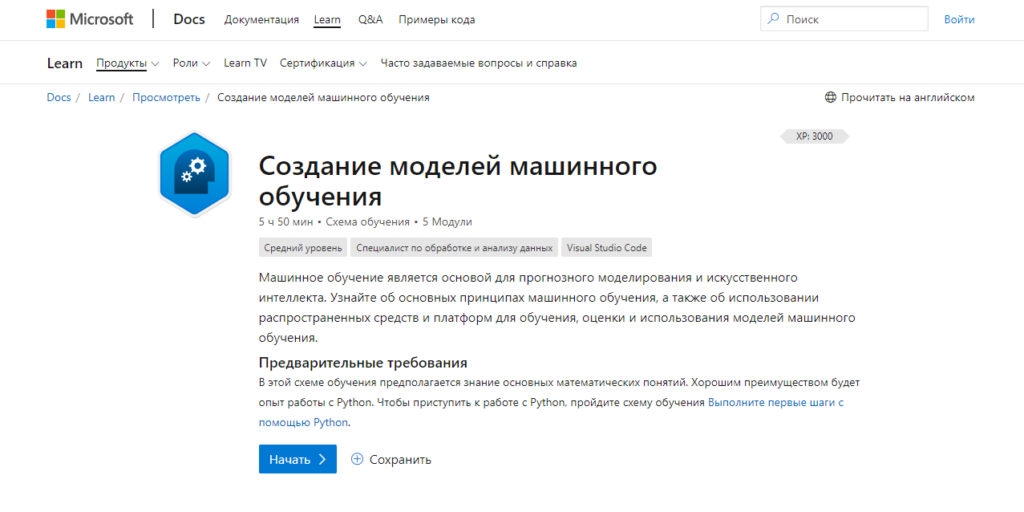Click the plus circle Save icon
This screenshot has height=512, width=1024.
click(357, 459)
